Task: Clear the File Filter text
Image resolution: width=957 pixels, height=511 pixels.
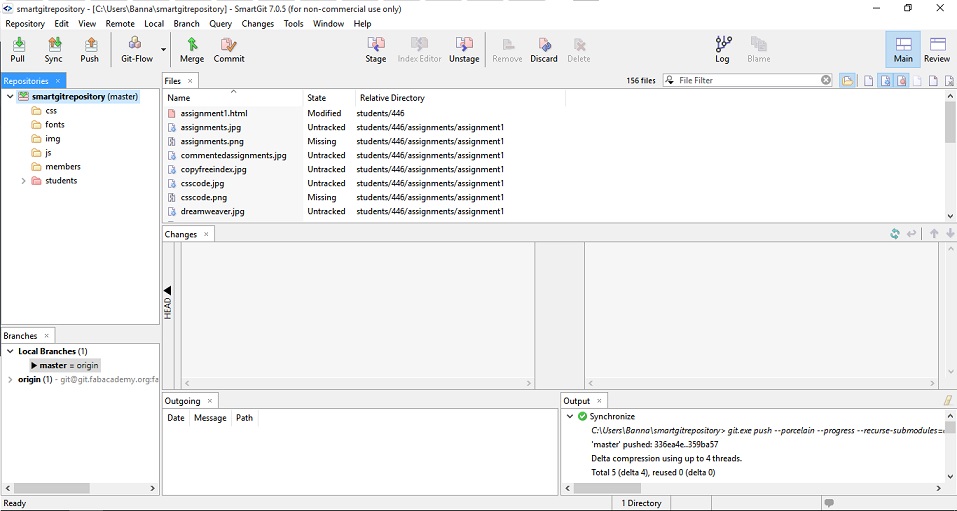Action: tap(825, 80)
